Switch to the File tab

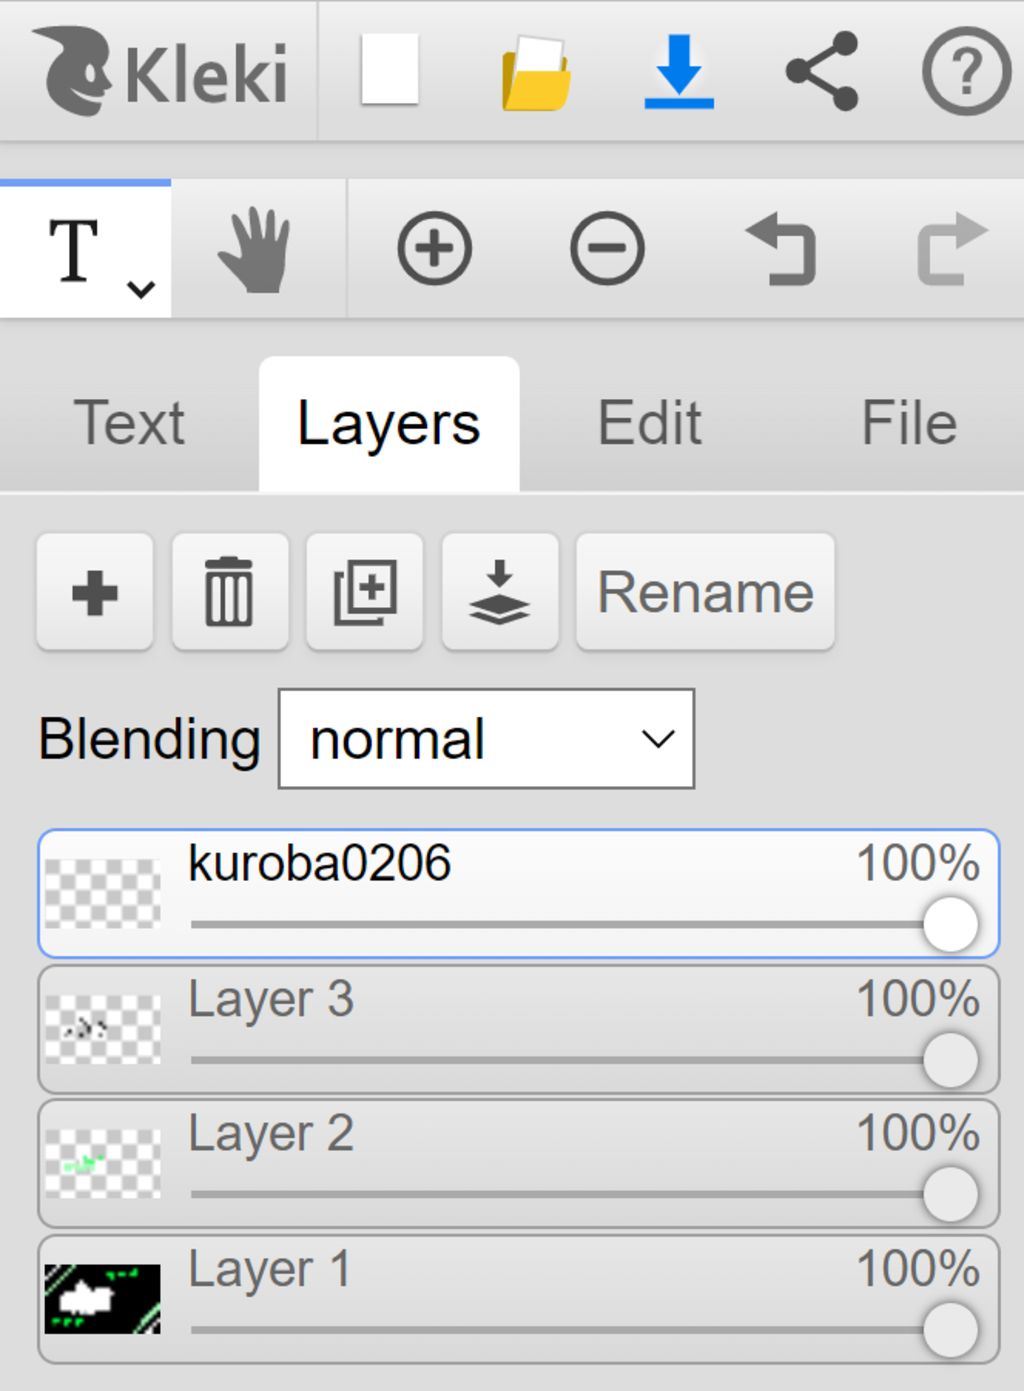(x=908, y=423)
